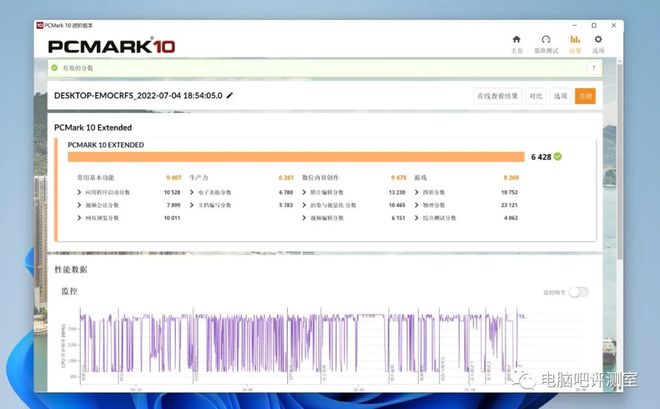Viewport: 660px width, 409px height.
Task: Switch to the 基准测试 benchmark tab
Action: [546, 44]
